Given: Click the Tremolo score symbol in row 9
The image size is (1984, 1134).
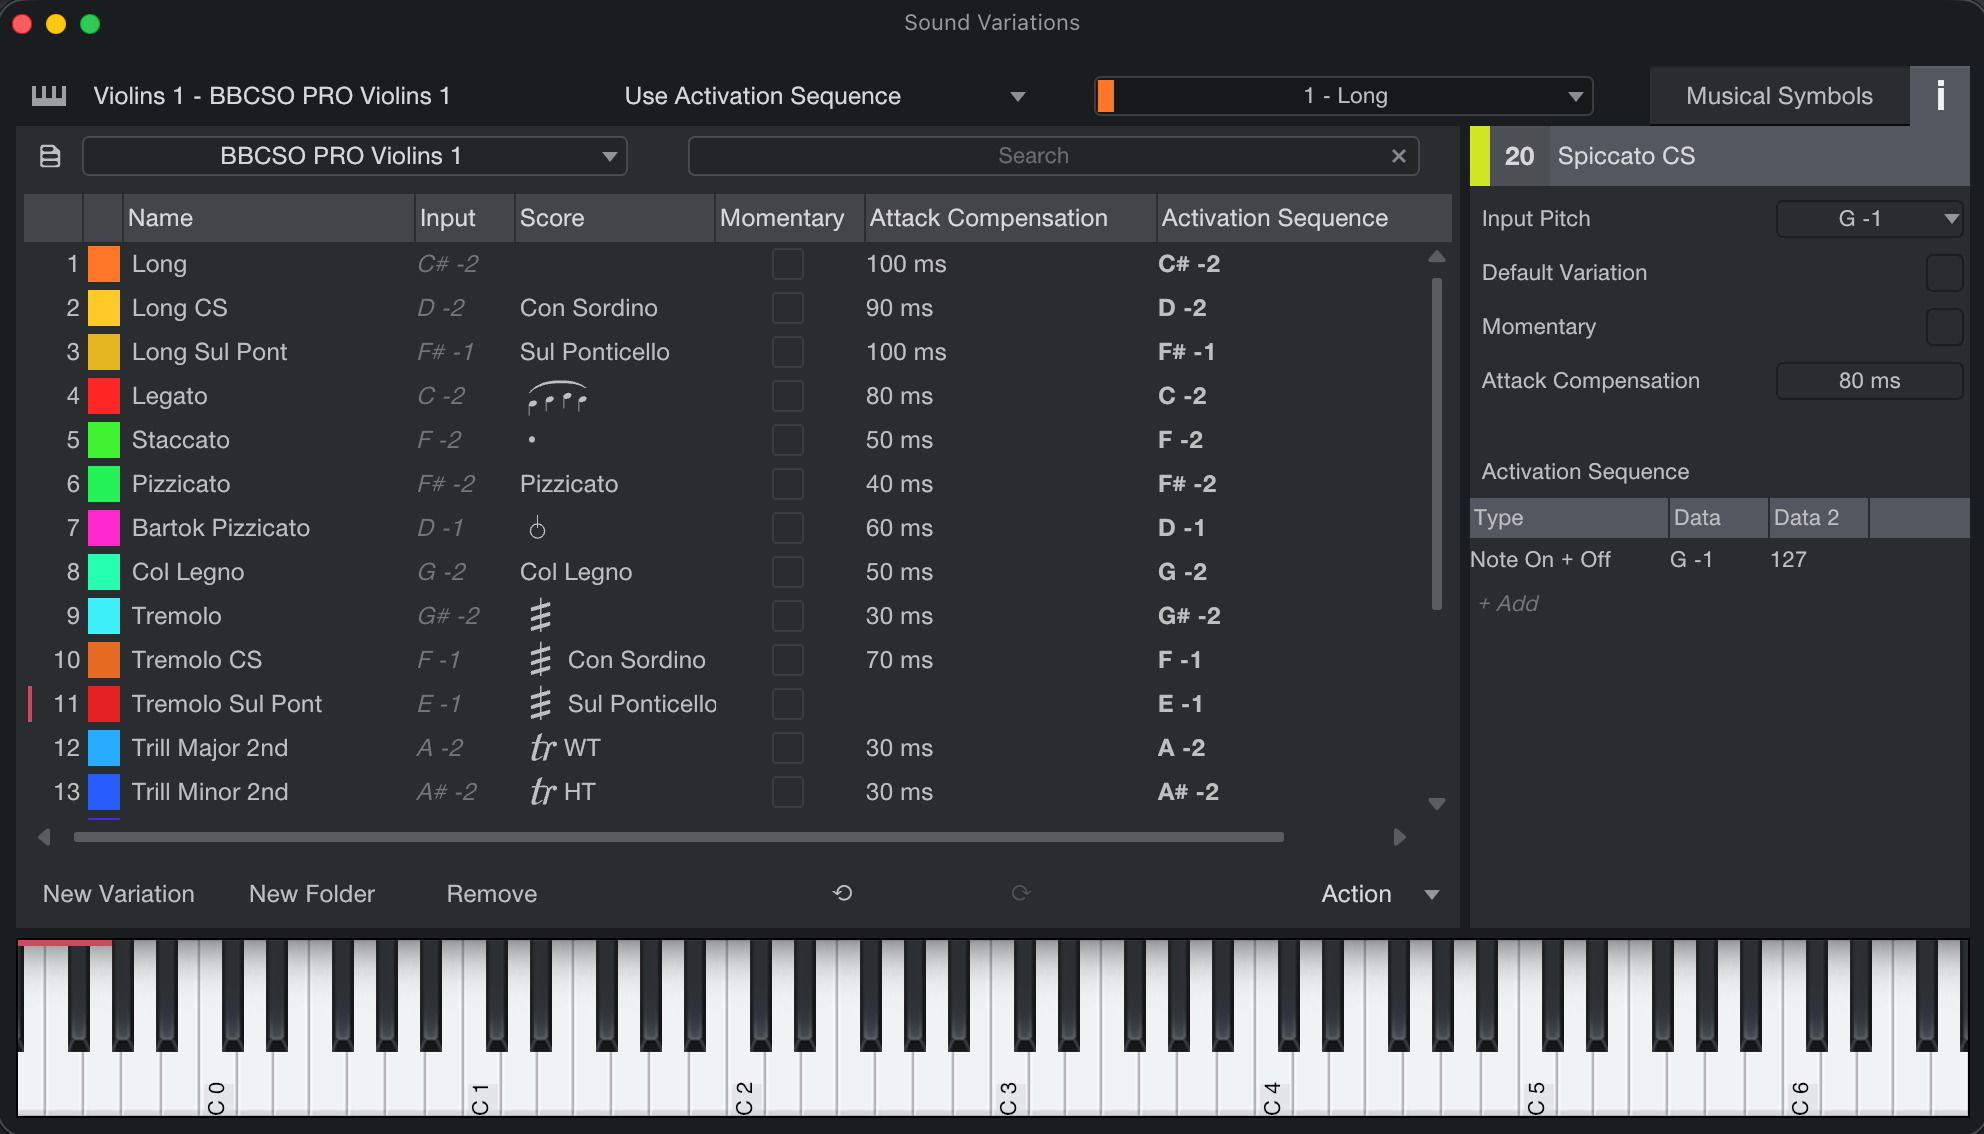Looking at the screenshot, I should coord(540,616).
